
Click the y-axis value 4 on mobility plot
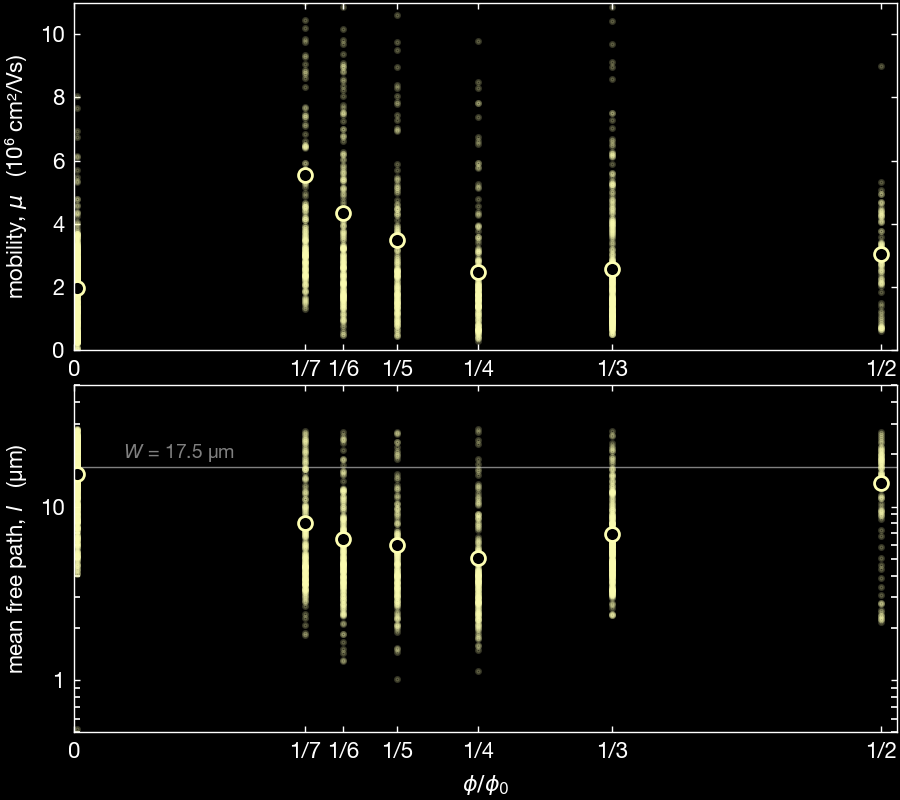(x=59, y=224)
